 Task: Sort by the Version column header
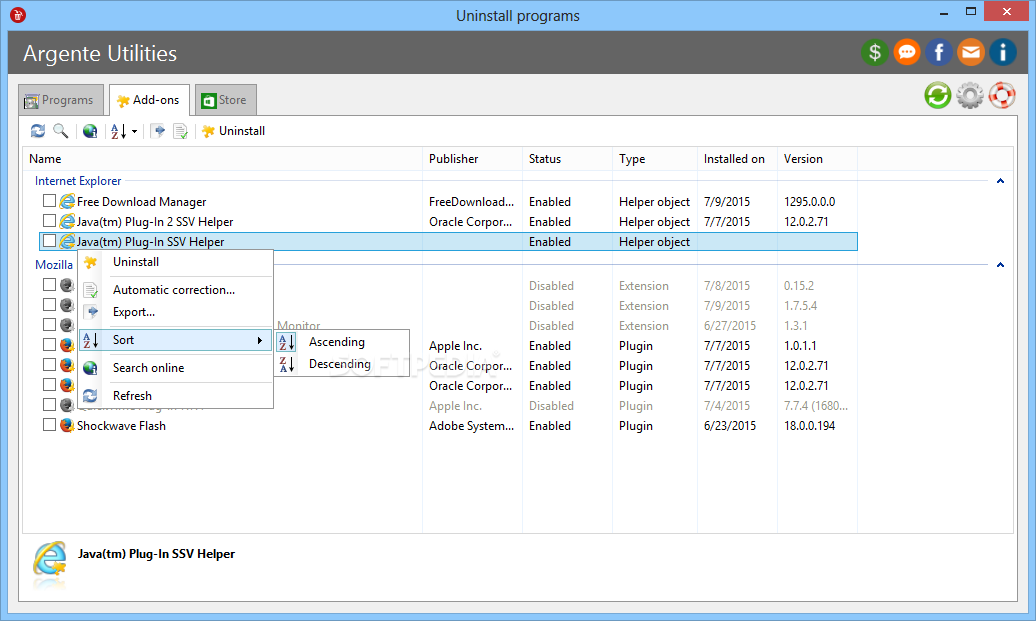(x=817, y=159)
